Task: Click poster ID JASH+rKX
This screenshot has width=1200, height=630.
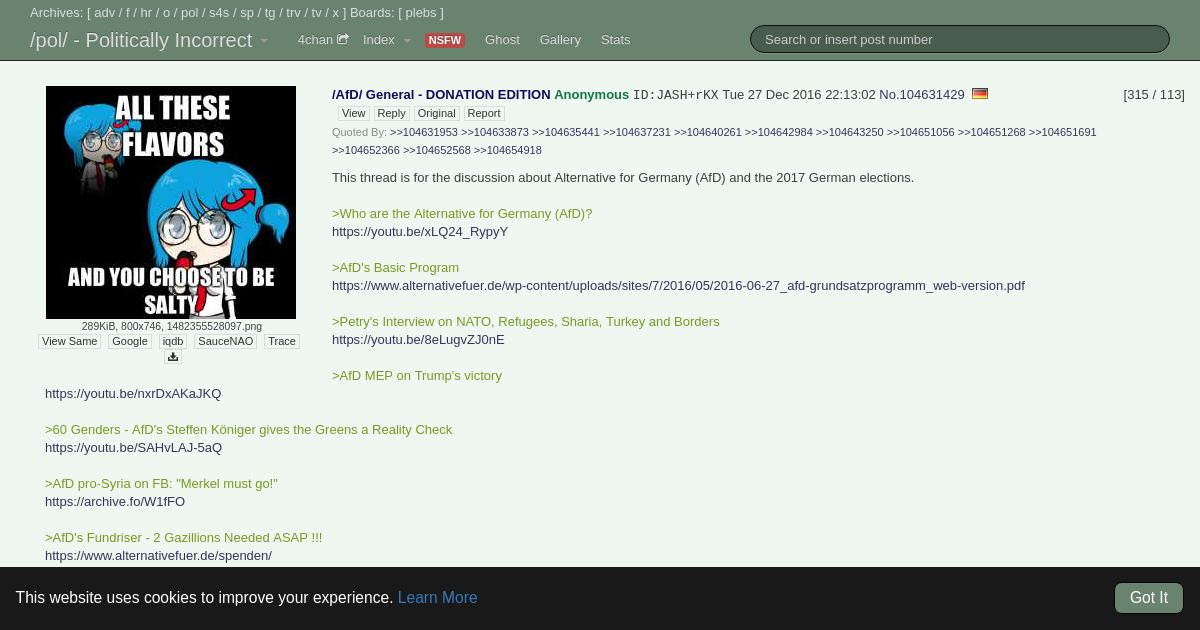Action: tap(675, 95)
